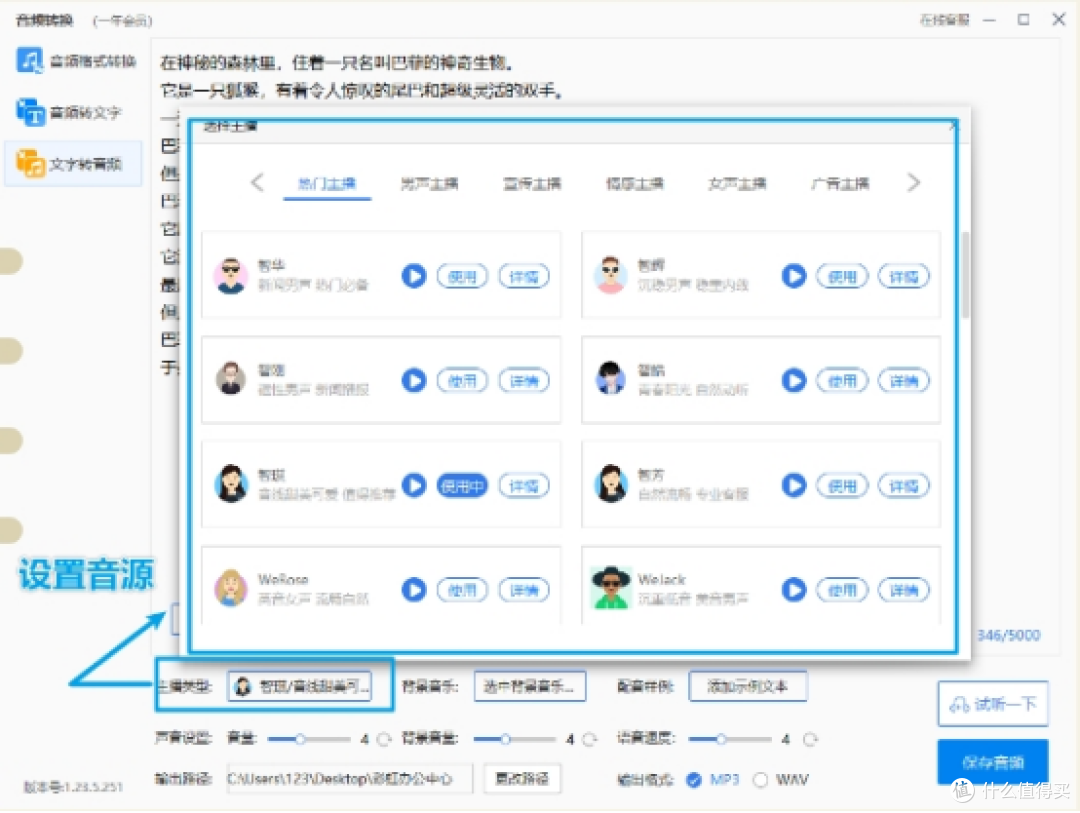Play the 青春阳光 voice preview
This screenshot has height=813, width=1080.
[x=793, y=380]
